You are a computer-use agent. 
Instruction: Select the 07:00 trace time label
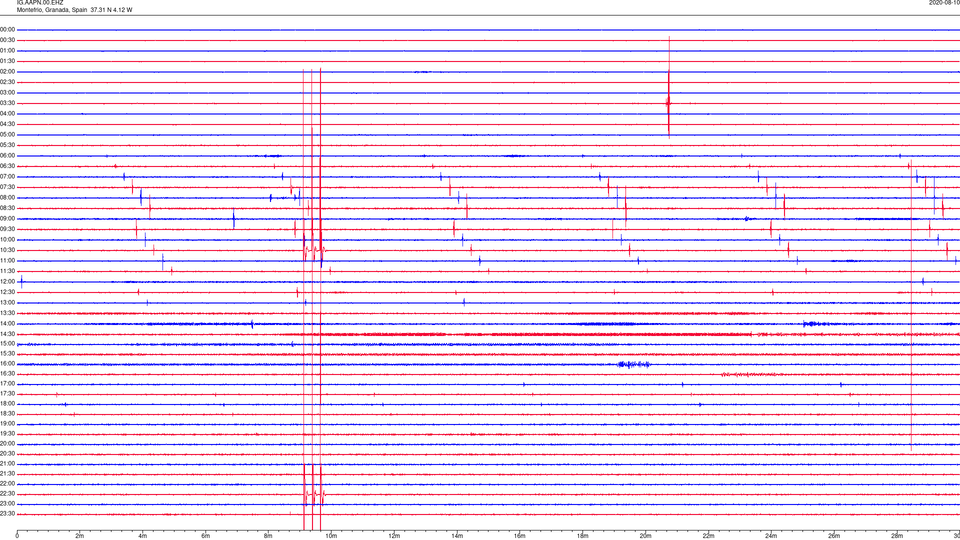click(7, 176)
